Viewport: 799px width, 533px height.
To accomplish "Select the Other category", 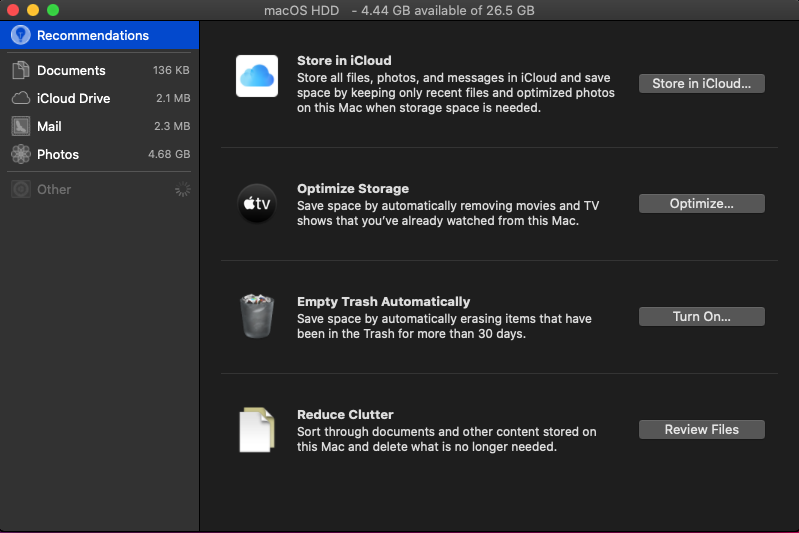I will tap(99, 190).
